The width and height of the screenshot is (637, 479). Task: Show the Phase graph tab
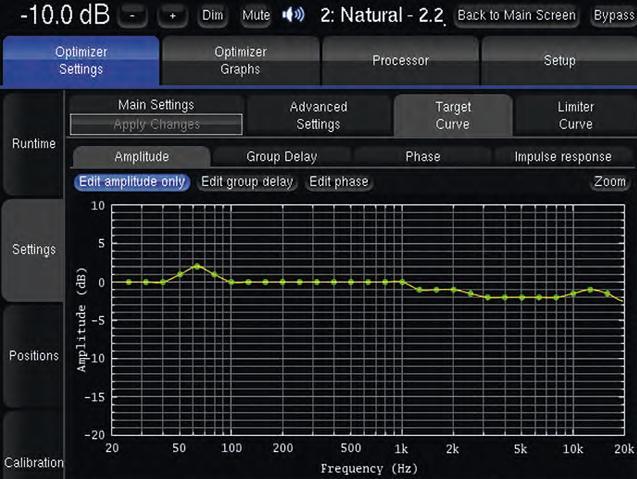coord(422,156)
